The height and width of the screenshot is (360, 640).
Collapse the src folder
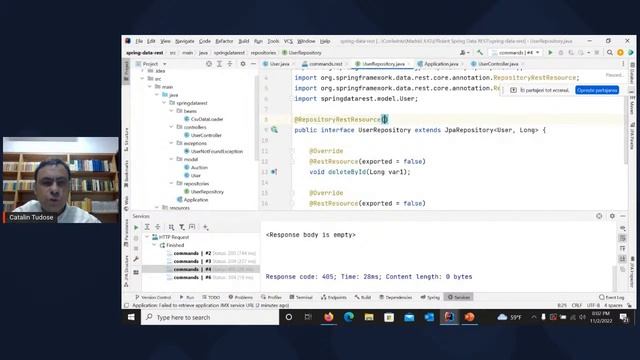pos(143,79)
